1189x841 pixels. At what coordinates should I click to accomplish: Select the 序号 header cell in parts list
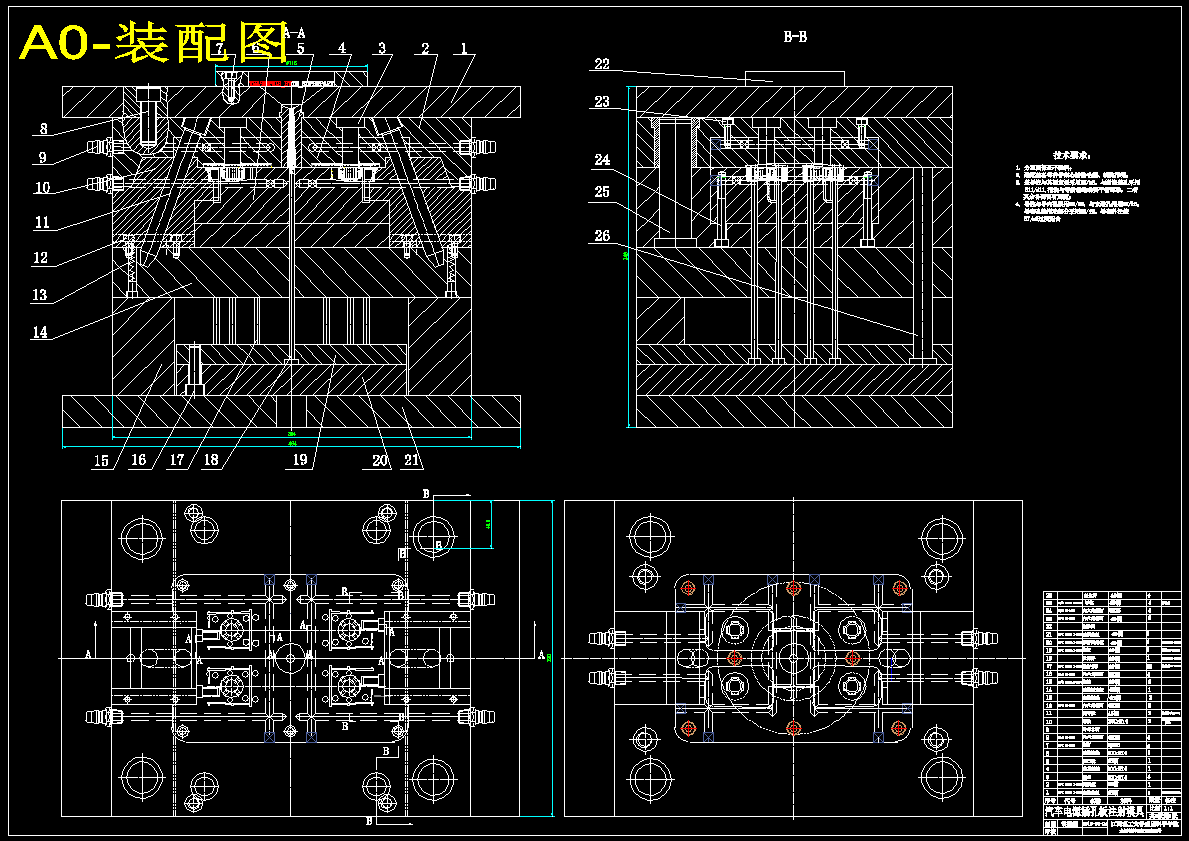(1050, 801)
